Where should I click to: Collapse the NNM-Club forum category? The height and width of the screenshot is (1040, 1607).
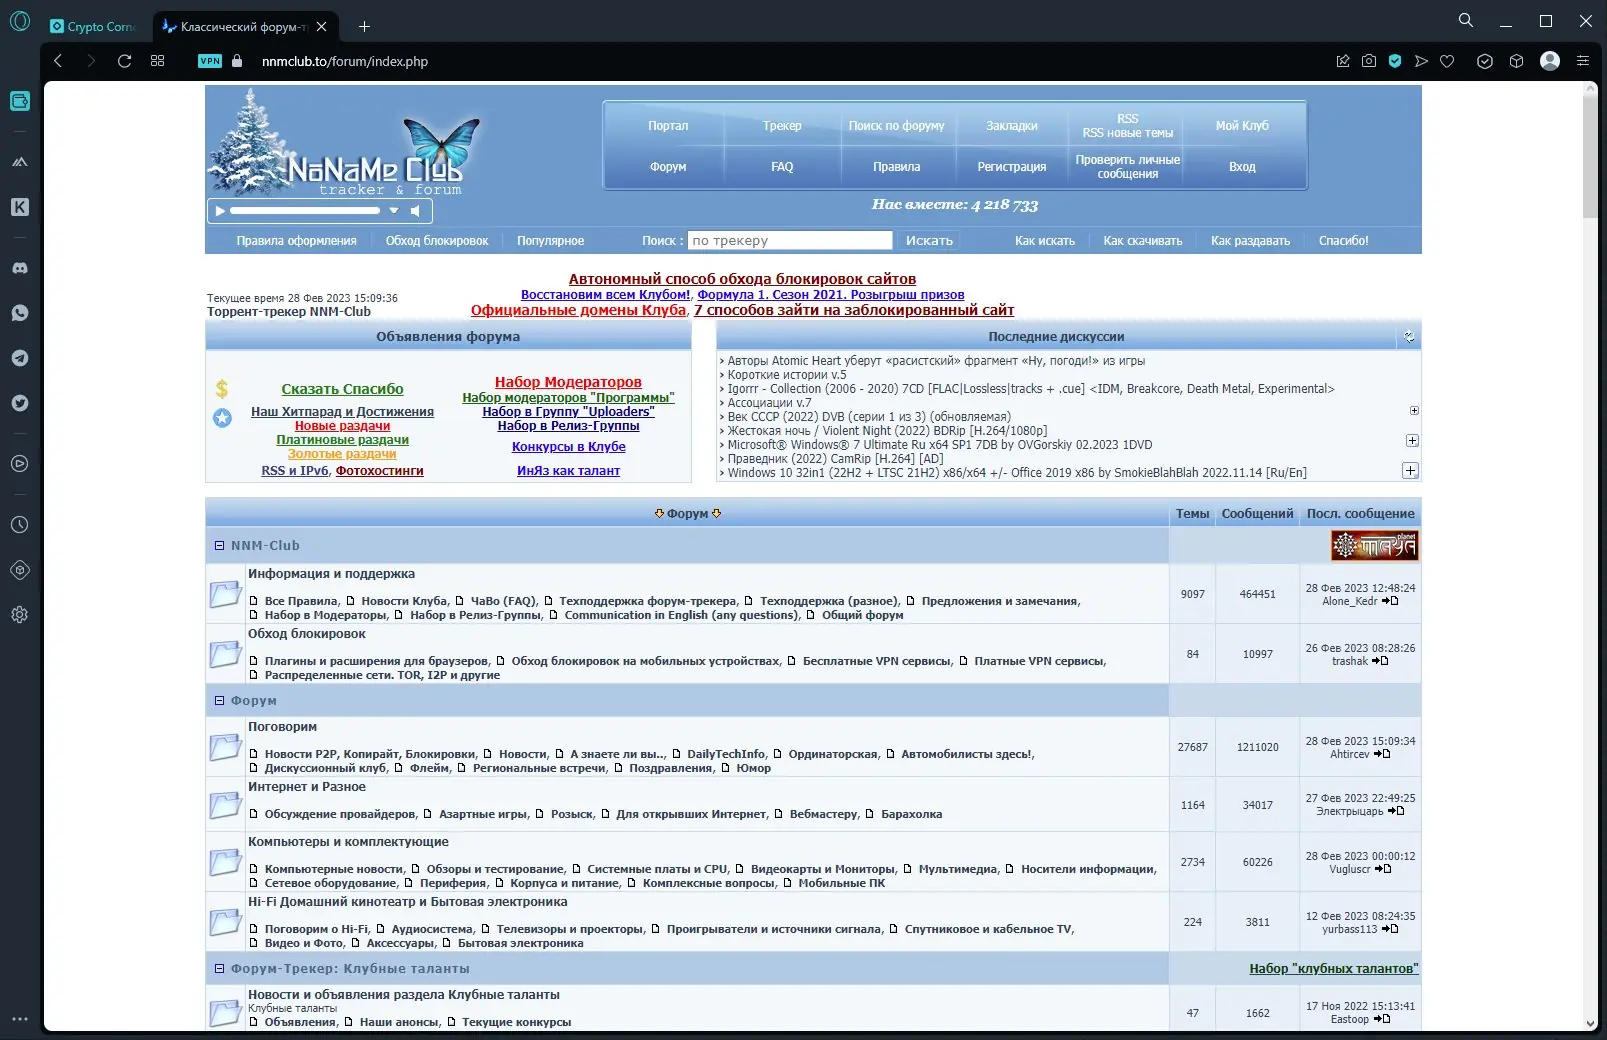[x=220, y=546]
